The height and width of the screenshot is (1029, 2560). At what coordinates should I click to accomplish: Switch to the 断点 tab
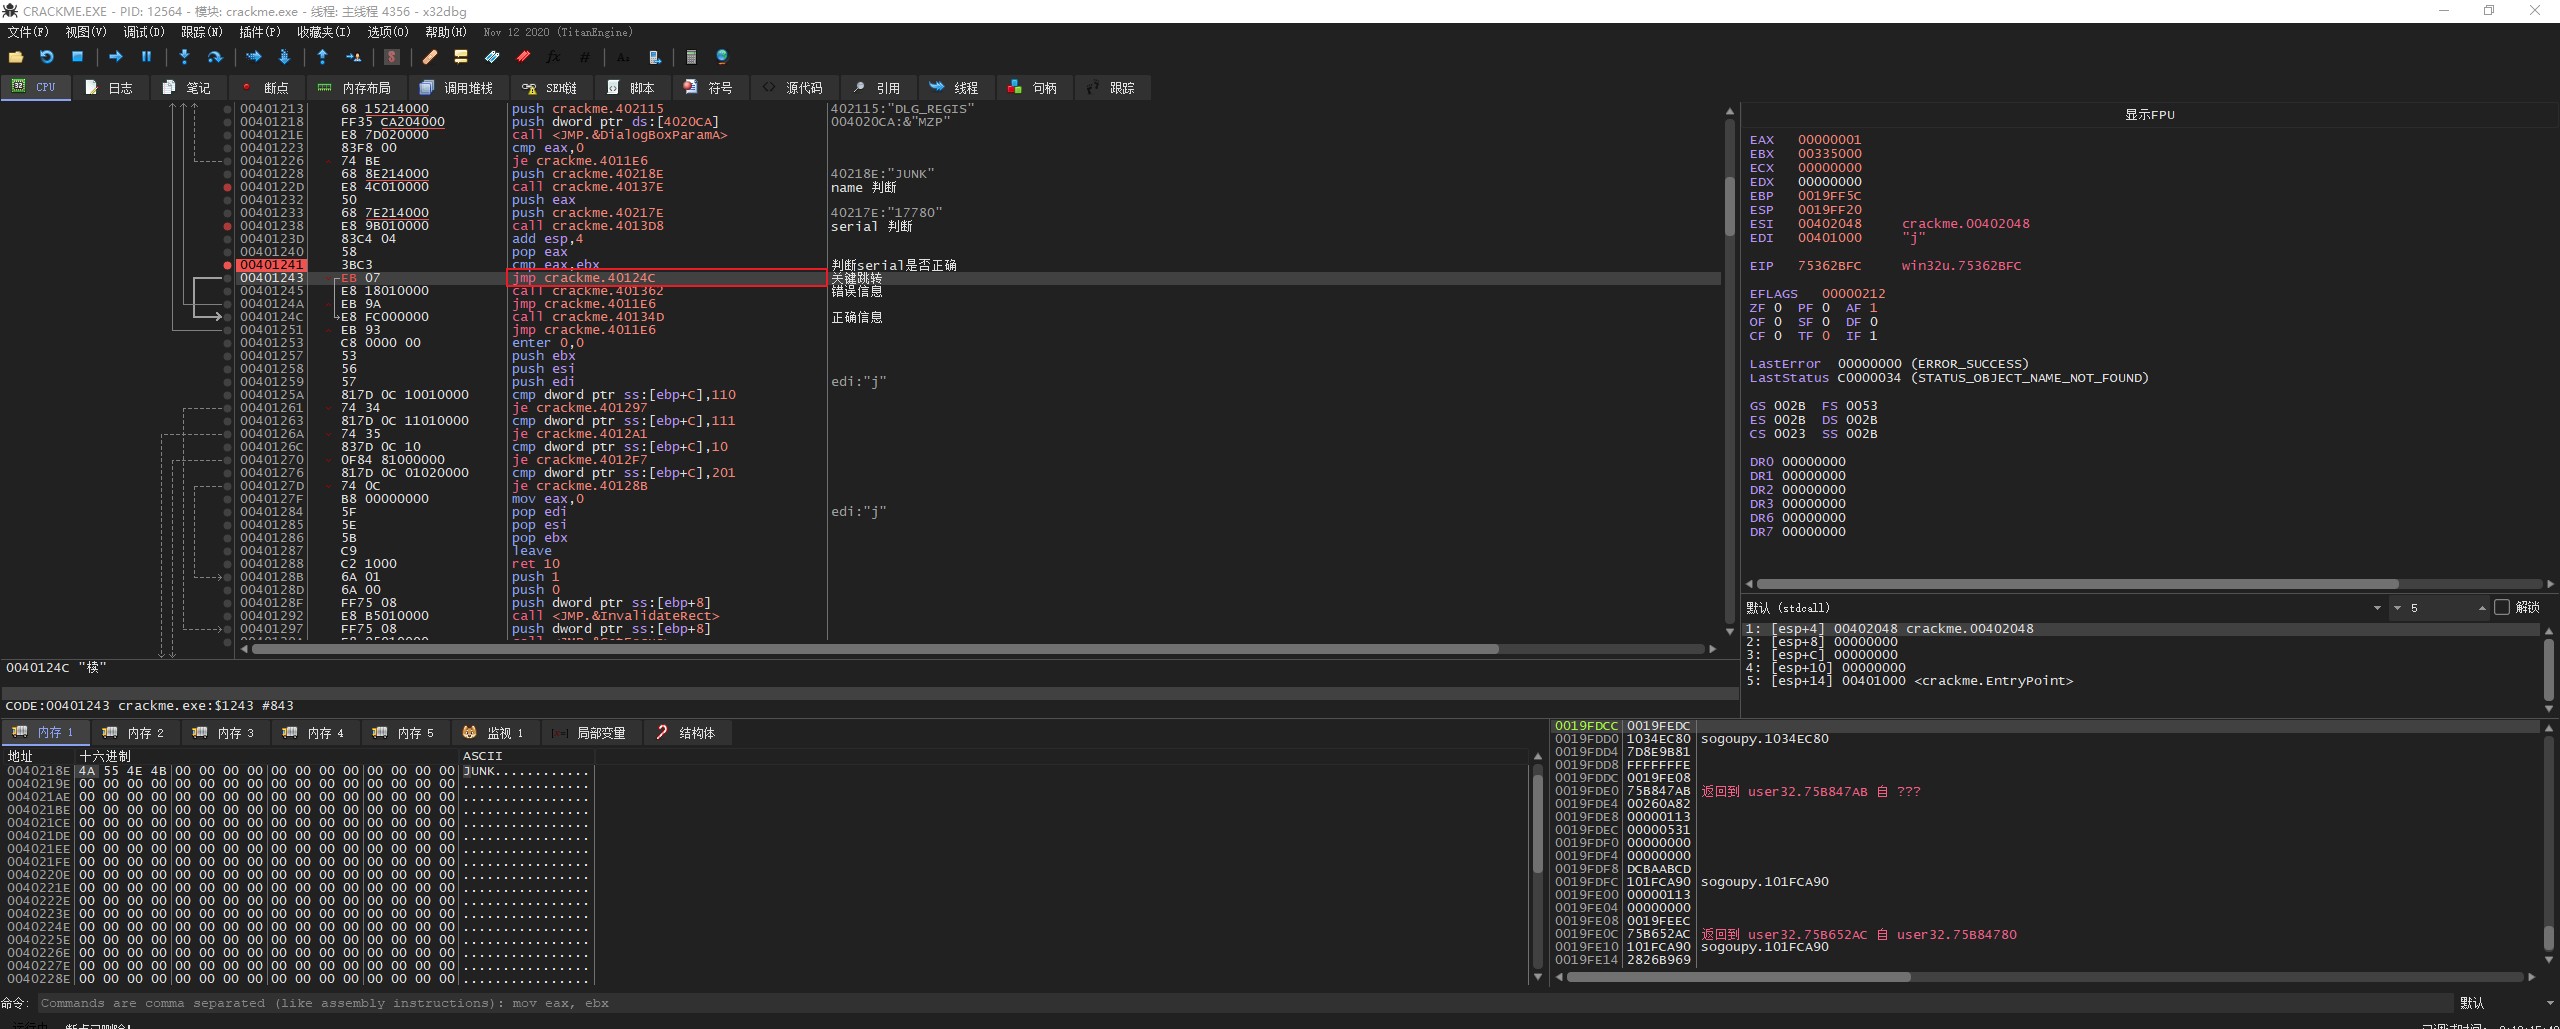[265, 88]
